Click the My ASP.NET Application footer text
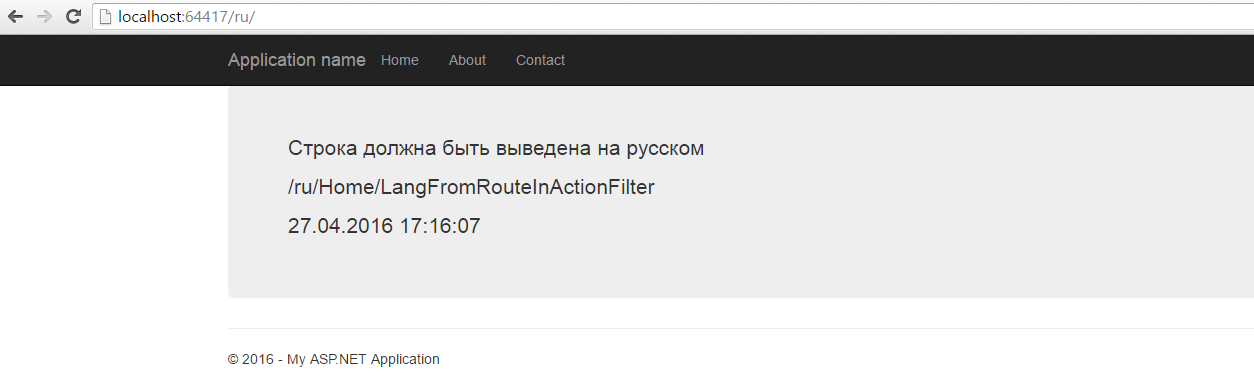 (x=363, y=359)
